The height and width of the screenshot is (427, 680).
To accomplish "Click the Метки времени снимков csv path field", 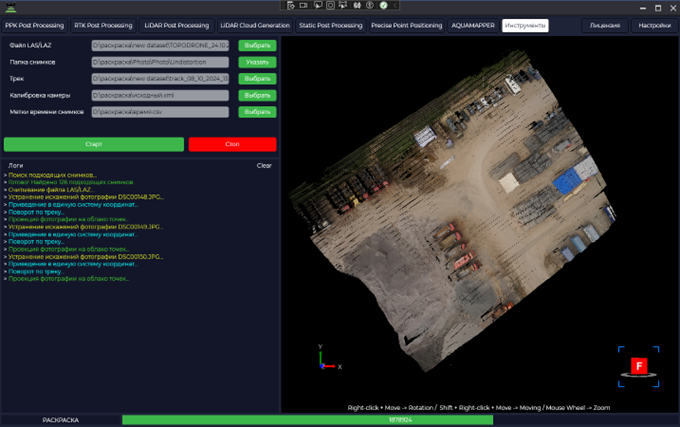I will pos(160,112).
